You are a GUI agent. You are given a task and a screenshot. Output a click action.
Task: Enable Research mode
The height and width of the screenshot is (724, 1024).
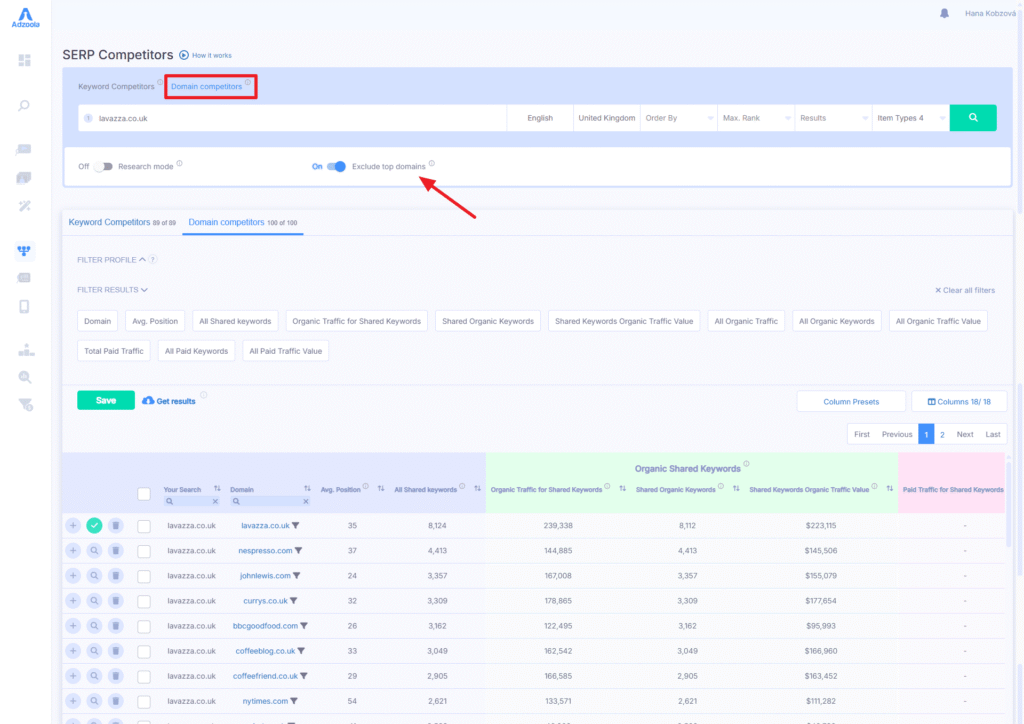point(104,168)
